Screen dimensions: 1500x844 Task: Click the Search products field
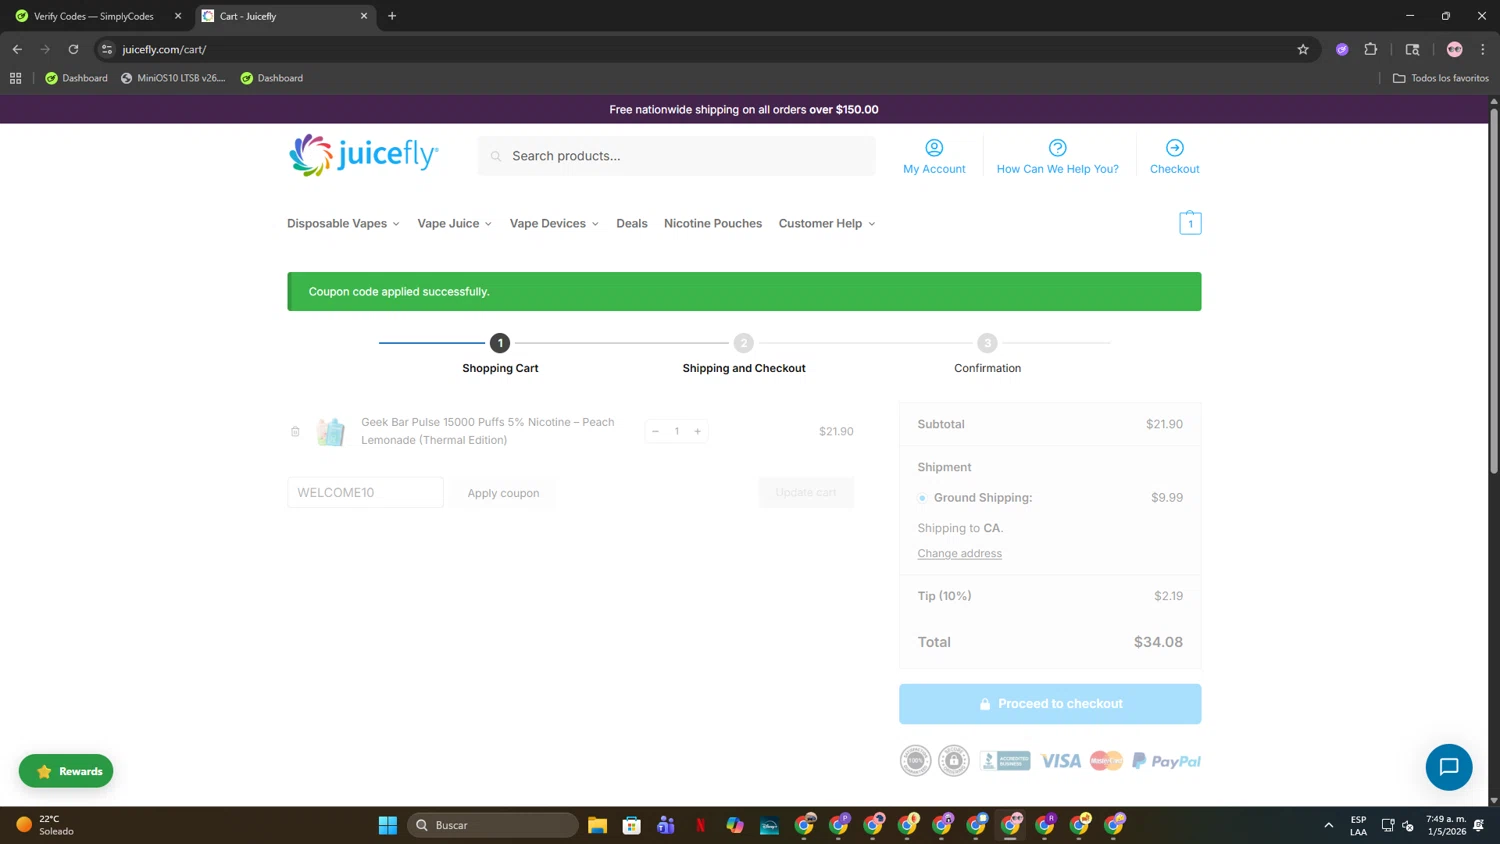point(676,156)
